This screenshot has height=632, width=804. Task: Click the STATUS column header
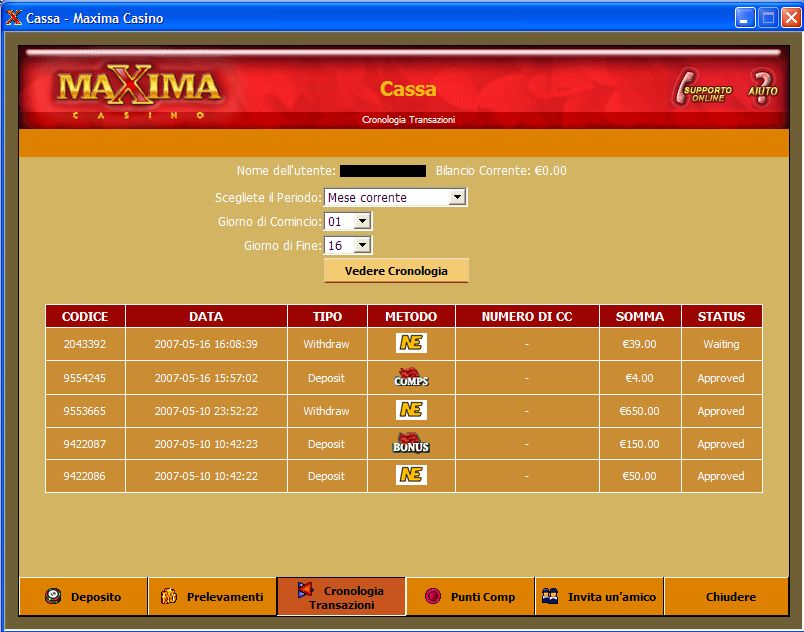pos(721,316)
